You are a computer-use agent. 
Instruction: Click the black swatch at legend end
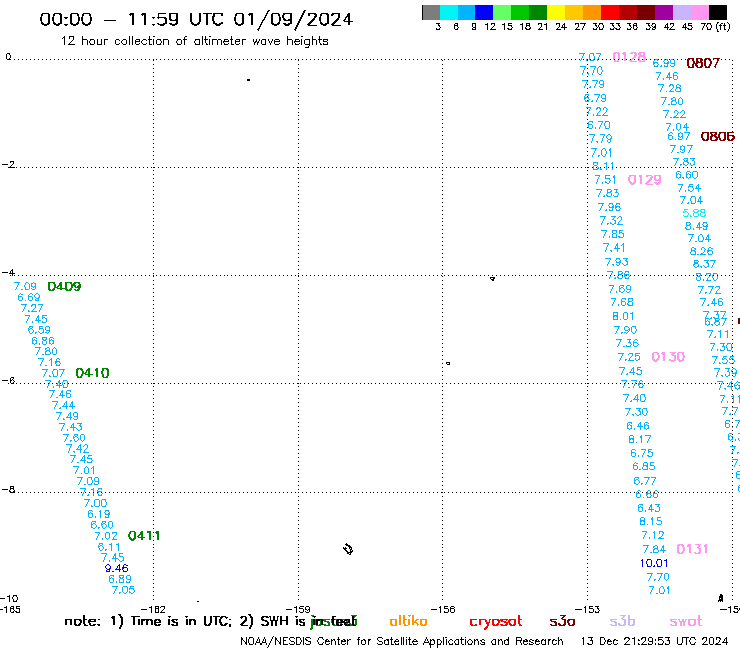718,12
